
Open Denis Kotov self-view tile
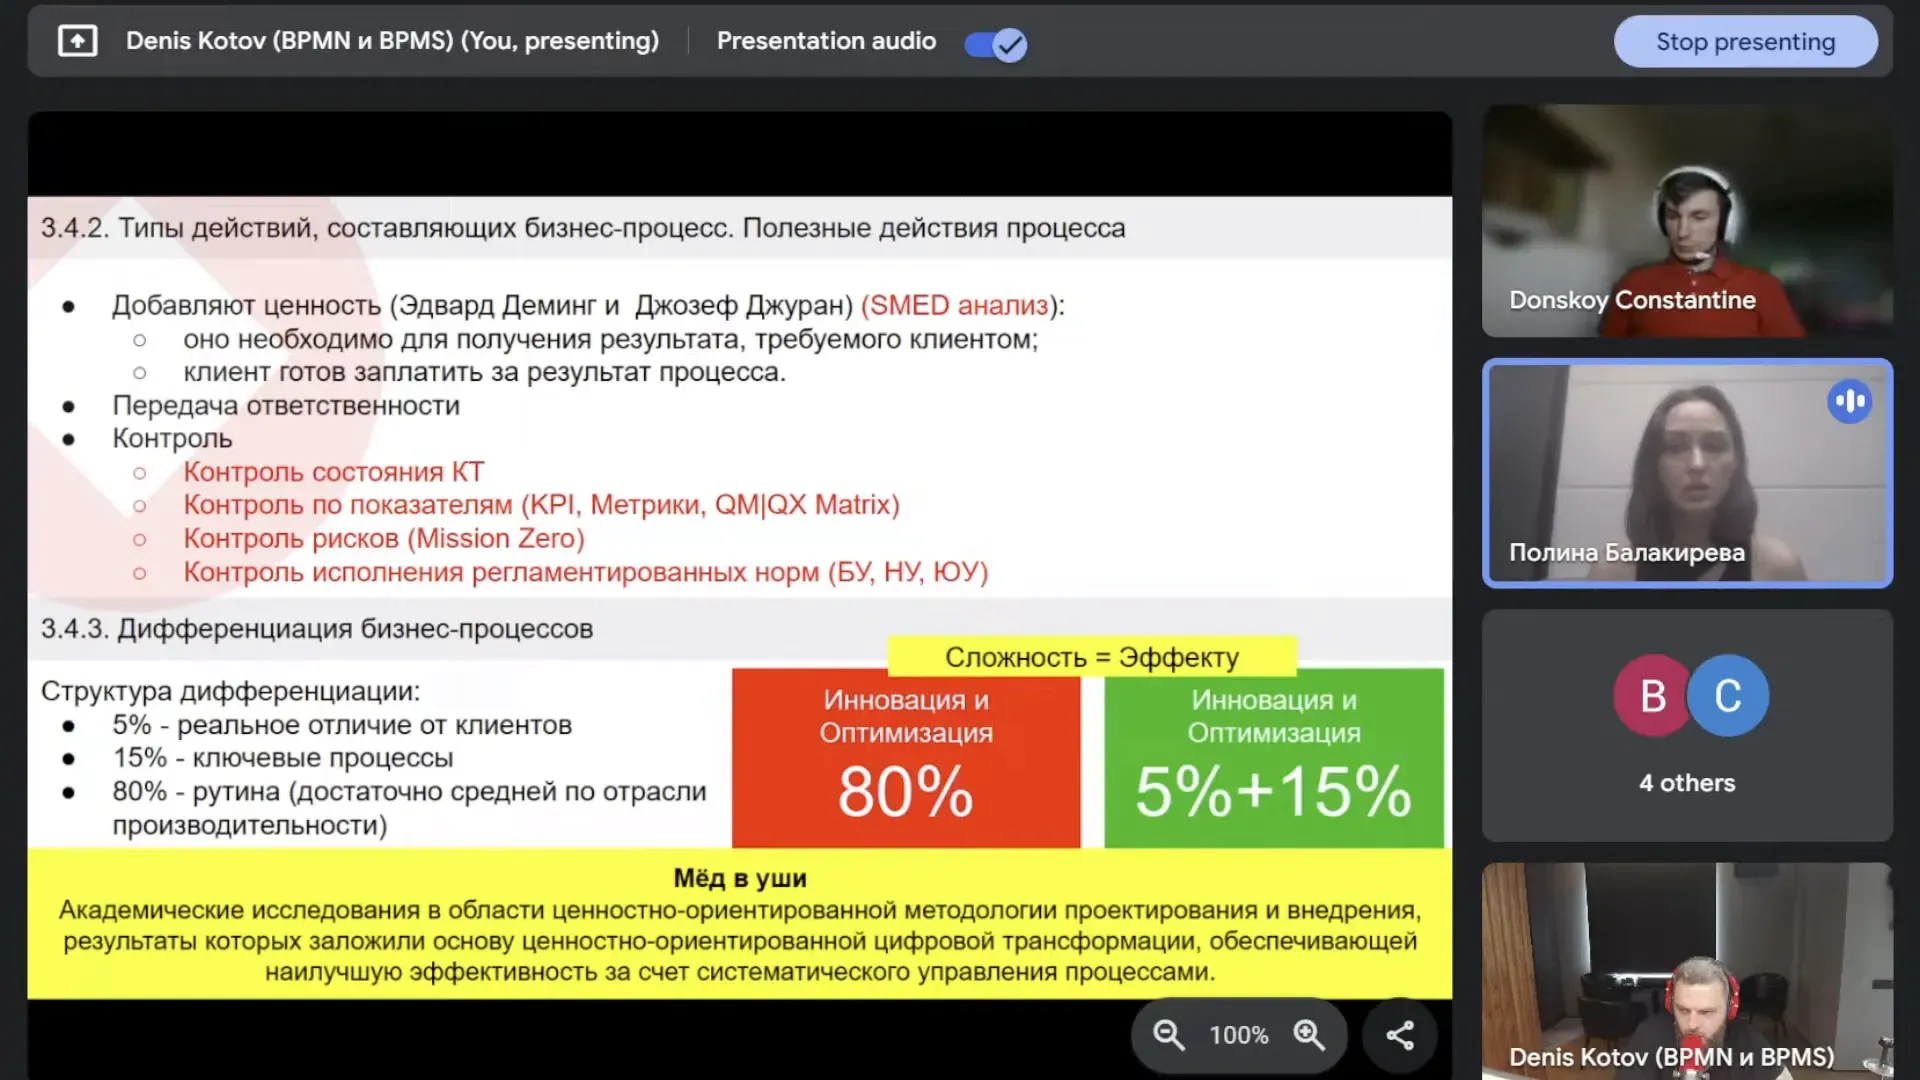[x=1687, y=960]
